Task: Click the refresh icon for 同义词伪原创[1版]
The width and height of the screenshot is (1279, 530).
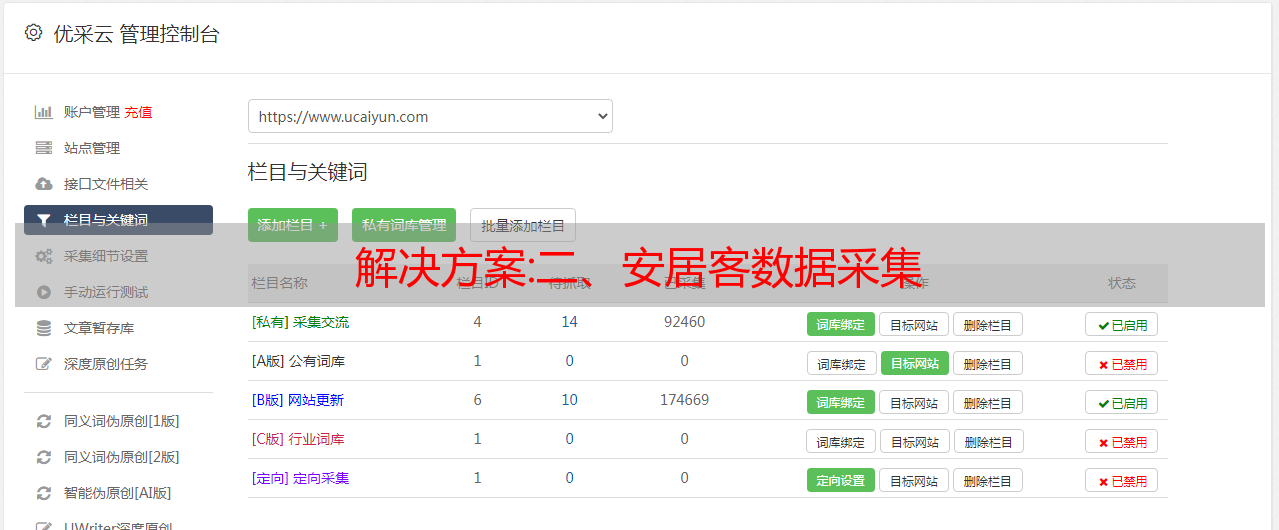Action: click(x=43, y=421)
